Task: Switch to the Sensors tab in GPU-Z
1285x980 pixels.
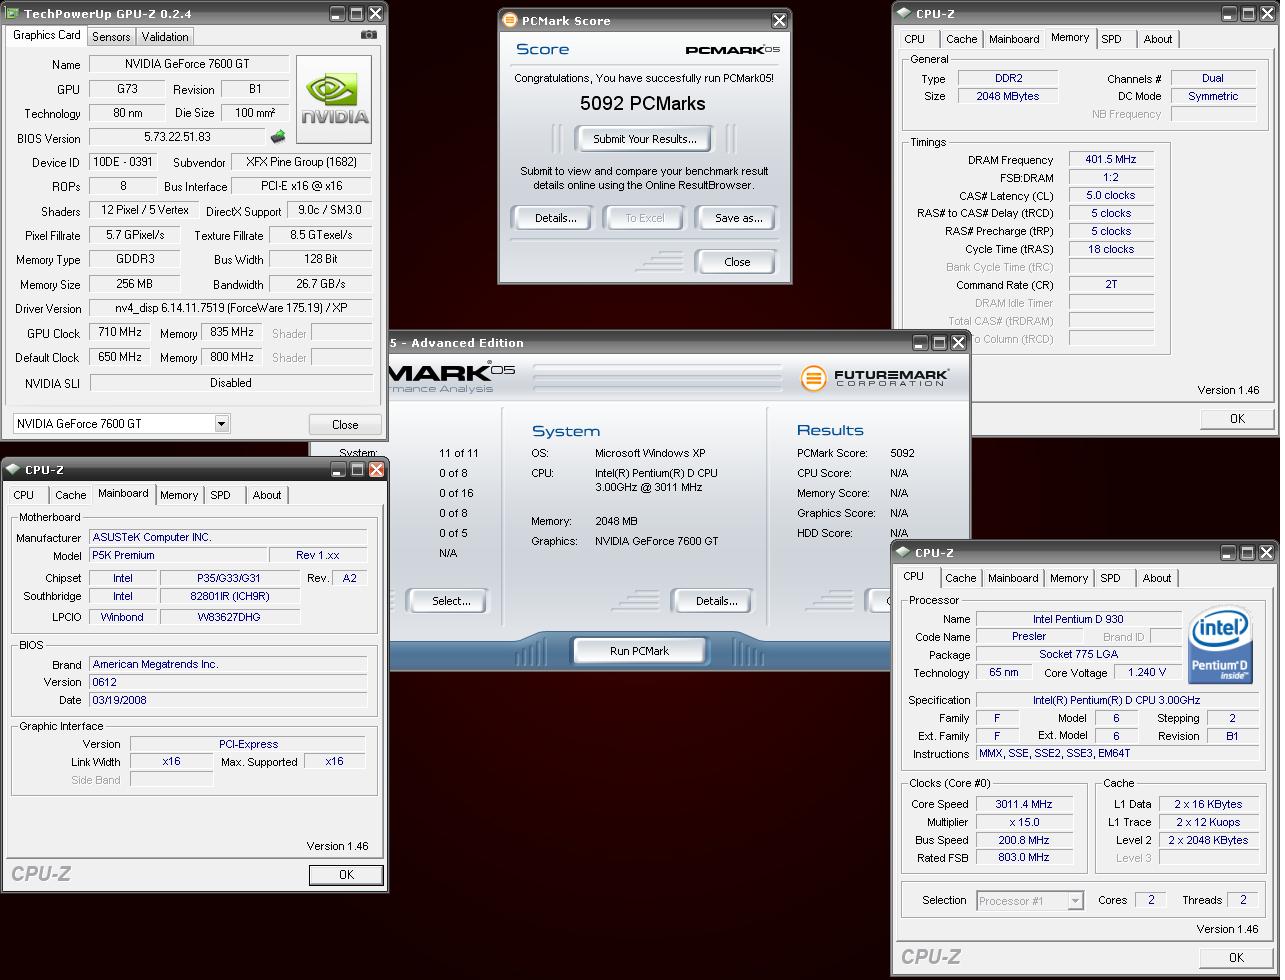Action: click(111, 37)
